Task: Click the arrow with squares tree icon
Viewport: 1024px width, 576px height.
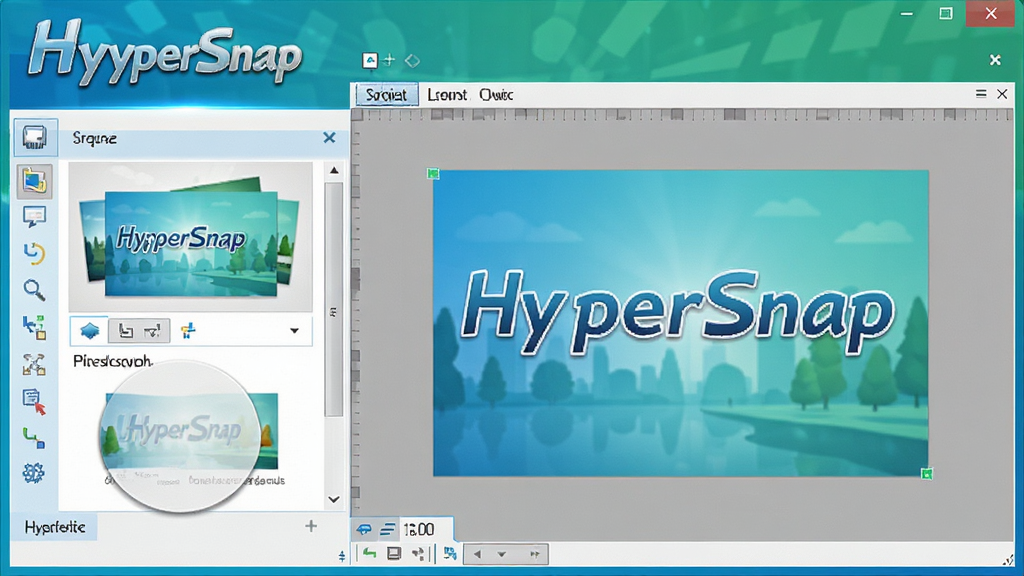Action: (34, 327)
